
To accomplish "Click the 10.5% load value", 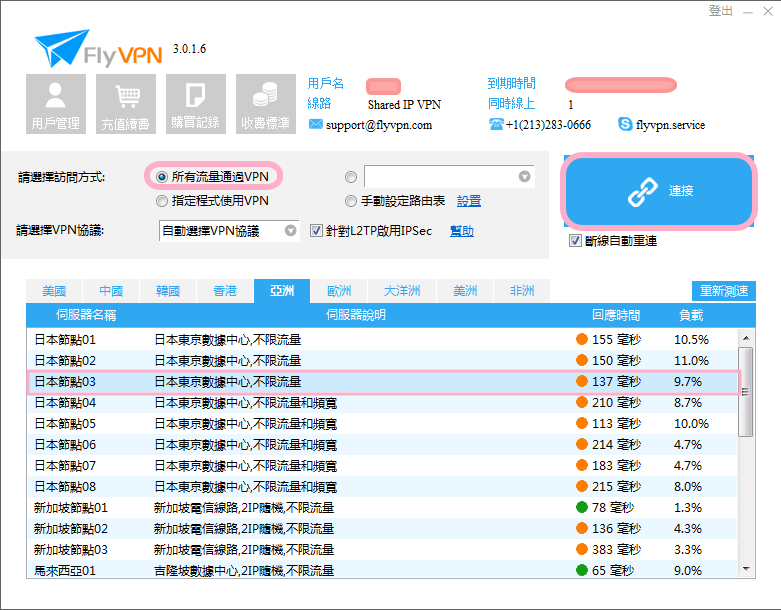I will pos(691,340).
